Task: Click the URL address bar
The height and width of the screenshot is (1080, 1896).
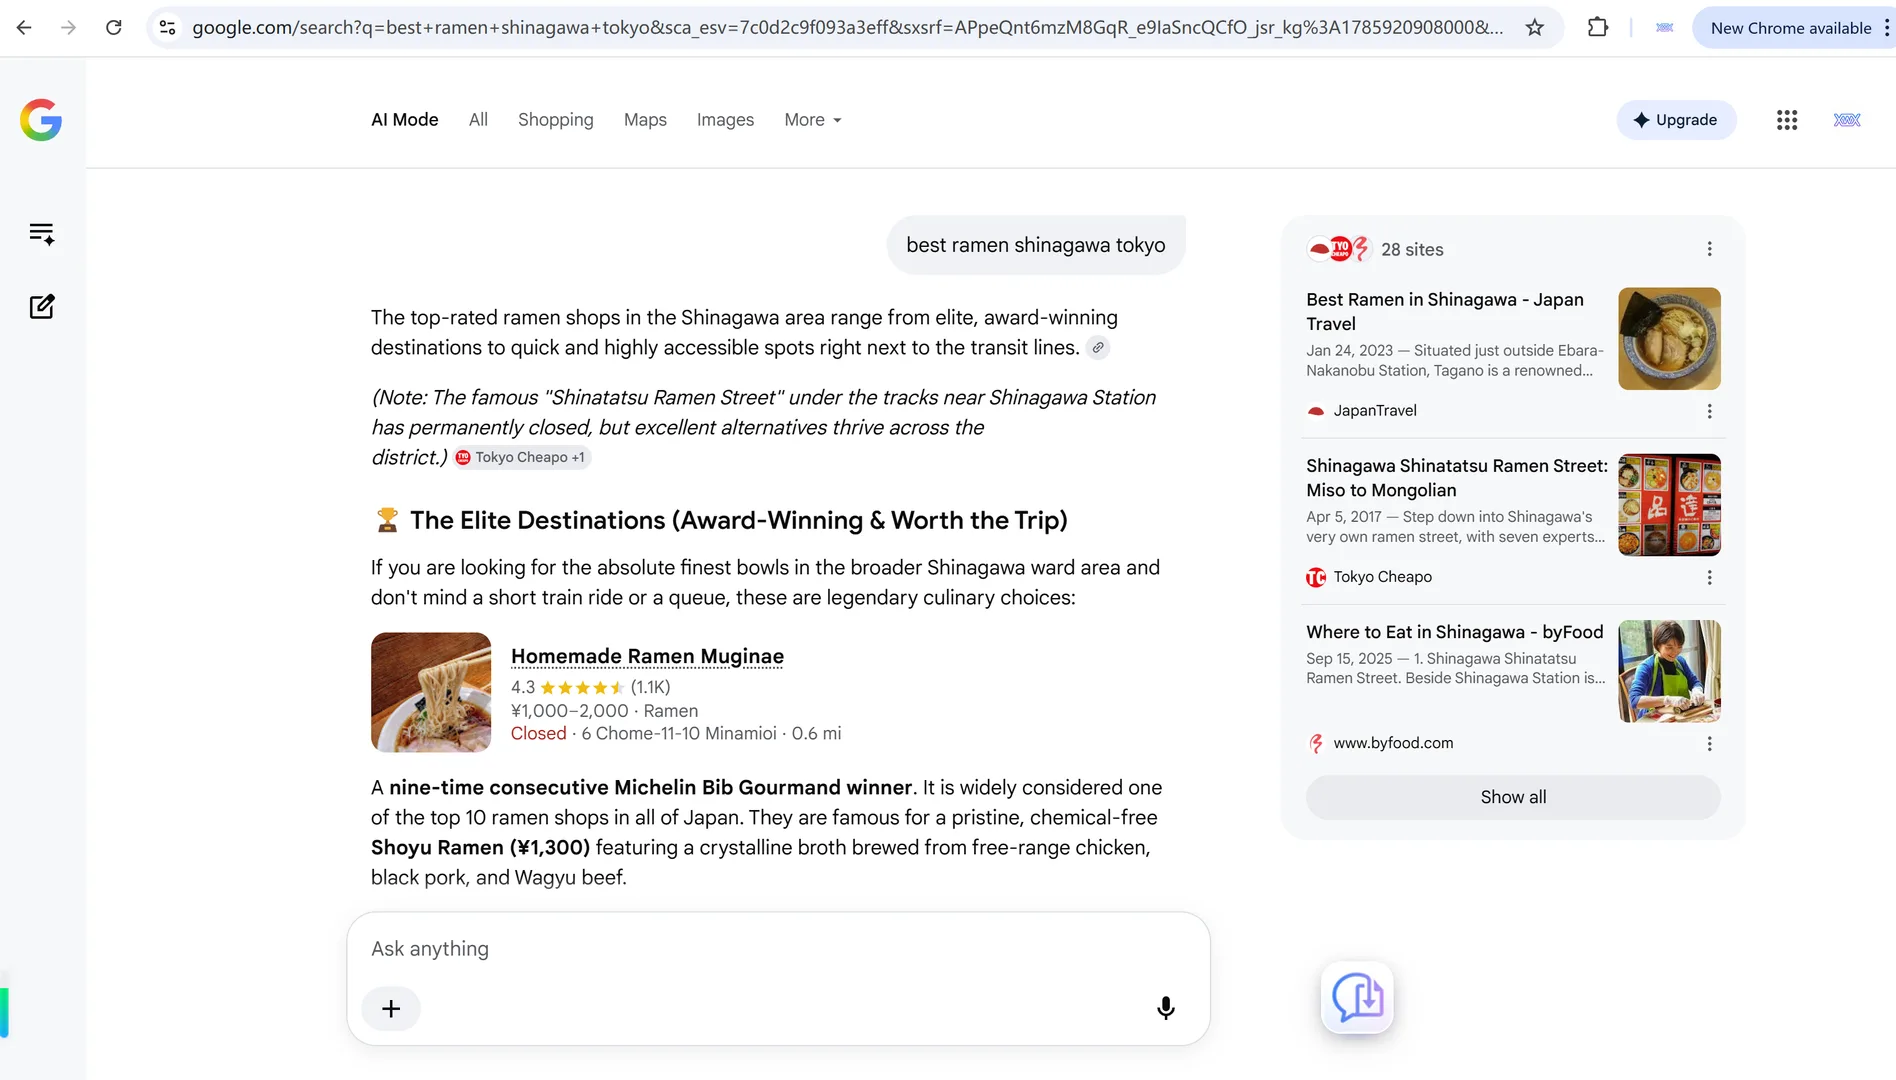Action: [x=847, y=28]
